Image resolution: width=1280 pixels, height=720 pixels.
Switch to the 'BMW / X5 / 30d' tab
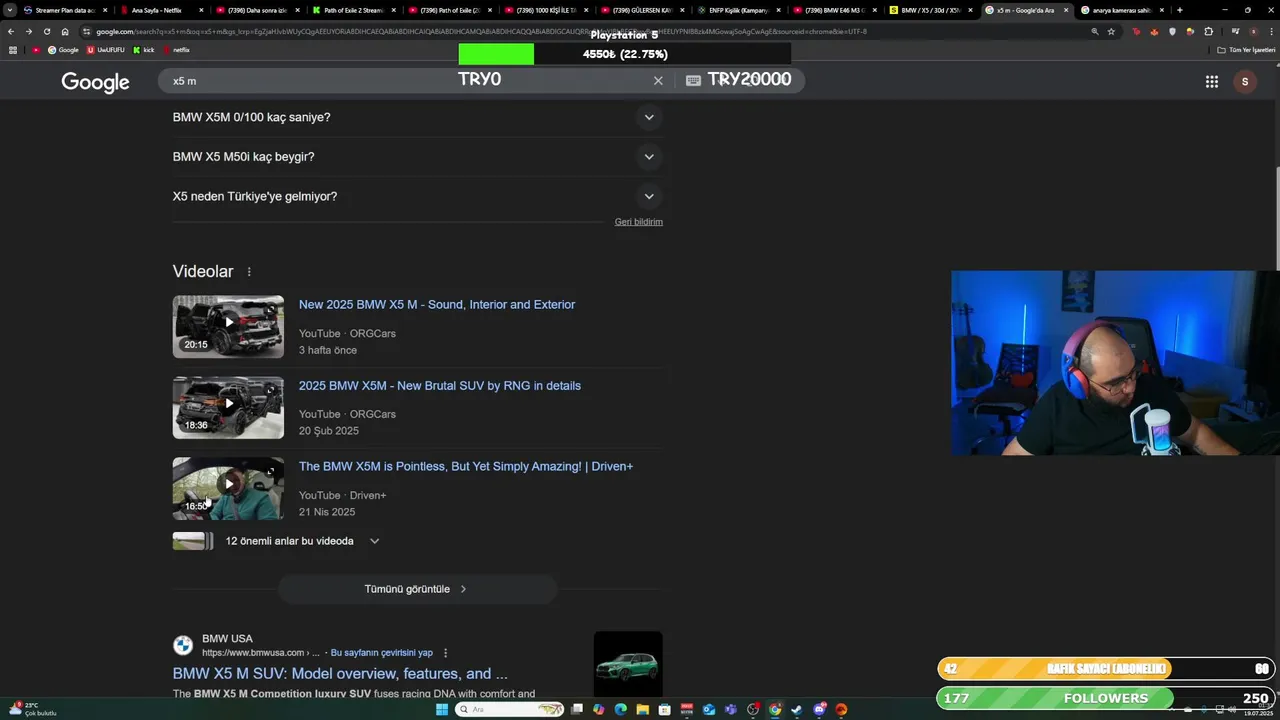pyautogui.click(x=930, y=10)
